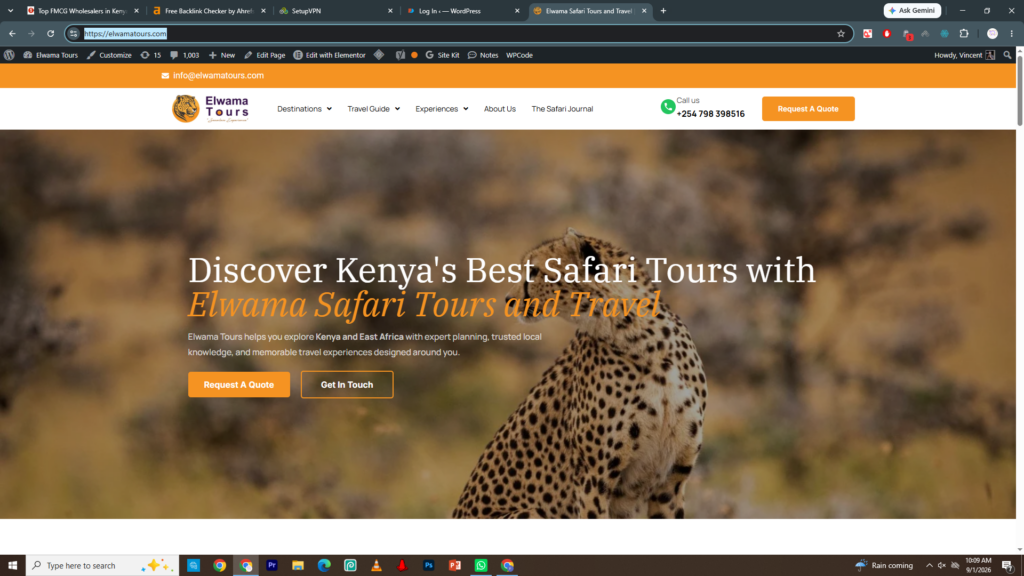Click the Yoast SEO icon in the admin bar
This screenshot has height=576, width=1024.
(x=400, y=56)
